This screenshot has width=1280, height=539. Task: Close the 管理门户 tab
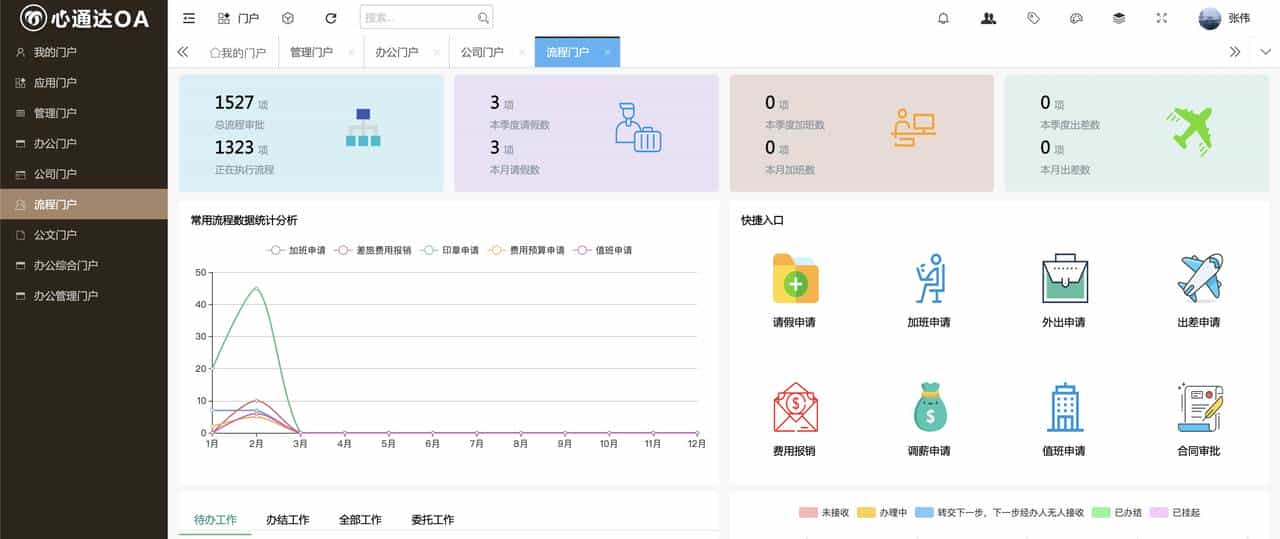[x=351, y=52]
